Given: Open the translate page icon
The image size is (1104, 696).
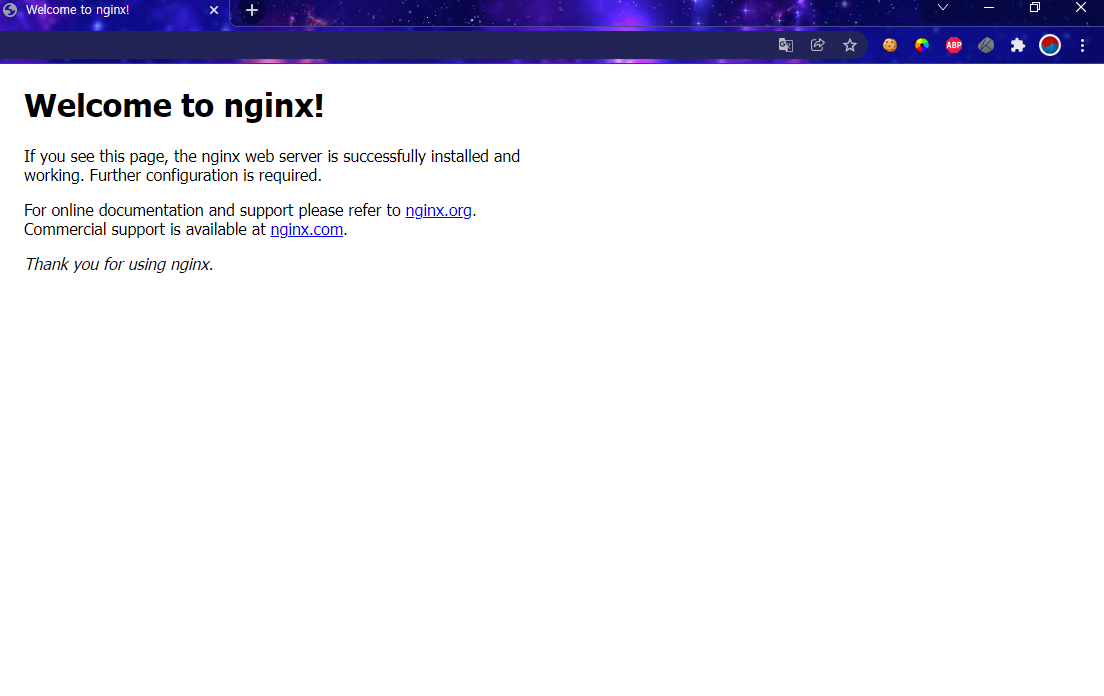Looking at the screenshot, I should pos(786,45).
